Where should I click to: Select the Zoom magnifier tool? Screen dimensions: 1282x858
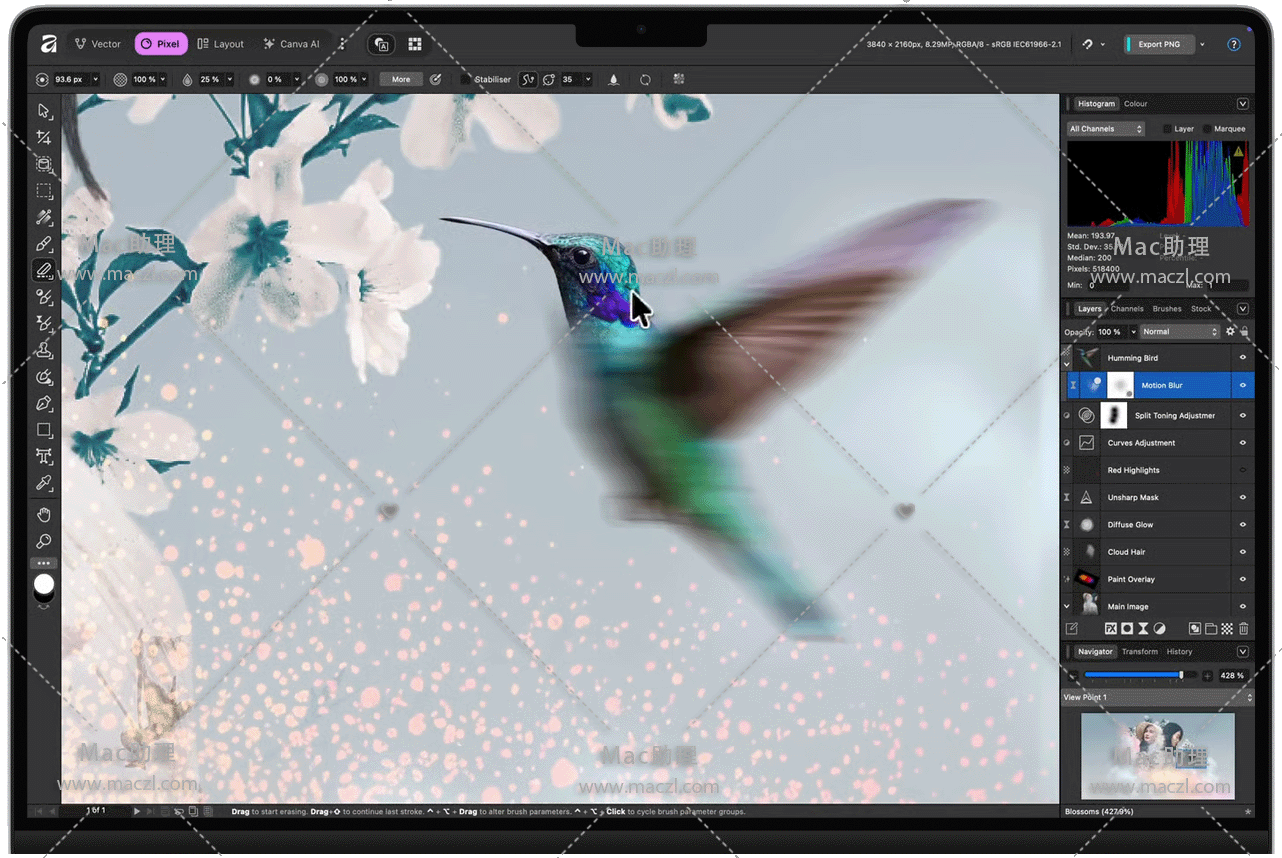[x=44, y=541]
